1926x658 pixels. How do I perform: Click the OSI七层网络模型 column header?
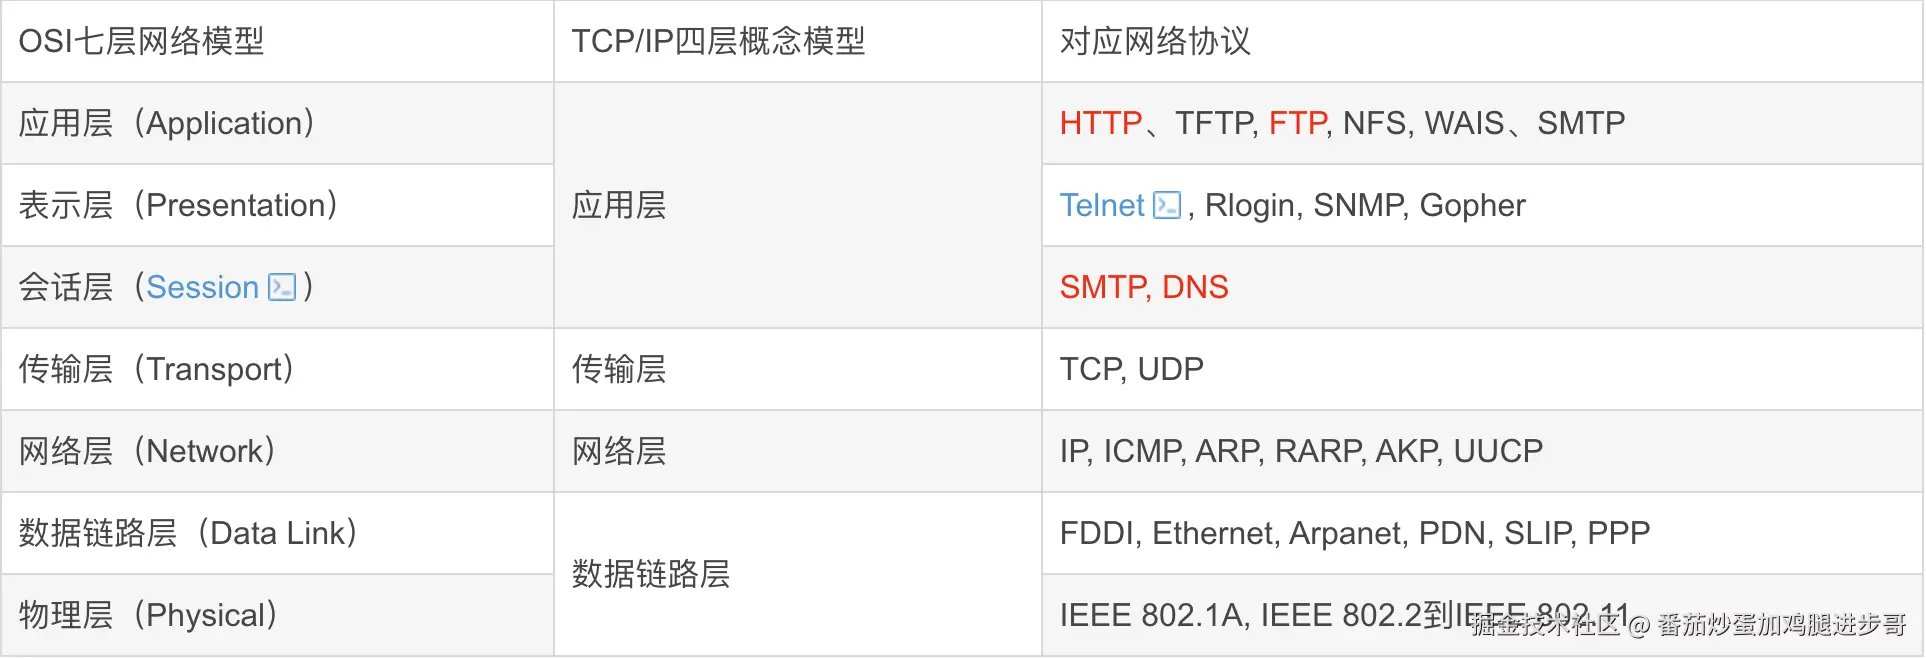[142, 41]
